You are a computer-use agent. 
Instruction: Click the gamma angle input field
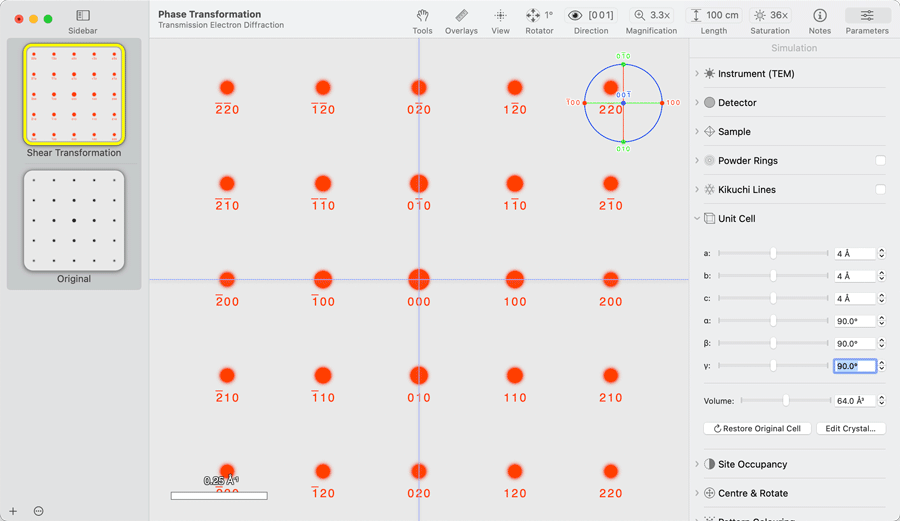click(x=853, y=366)
